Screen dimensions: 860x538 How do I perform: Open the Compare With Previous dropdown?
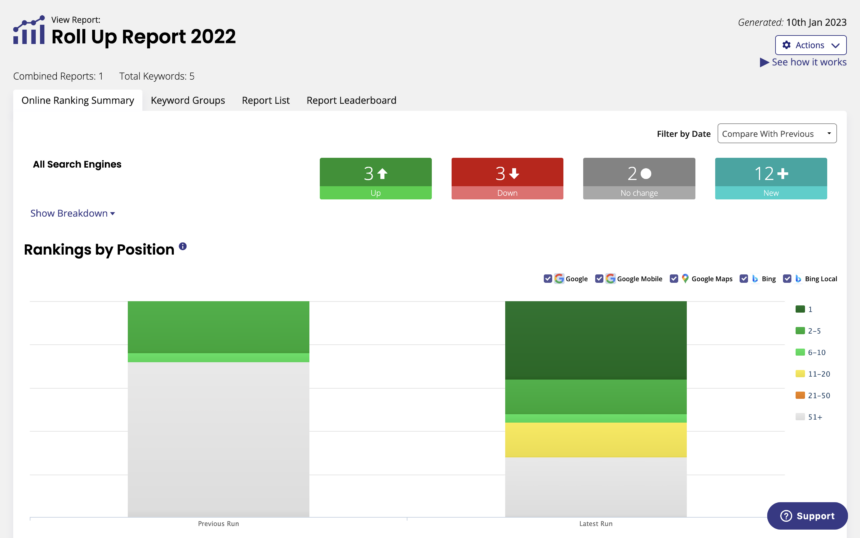click(778, 134)
